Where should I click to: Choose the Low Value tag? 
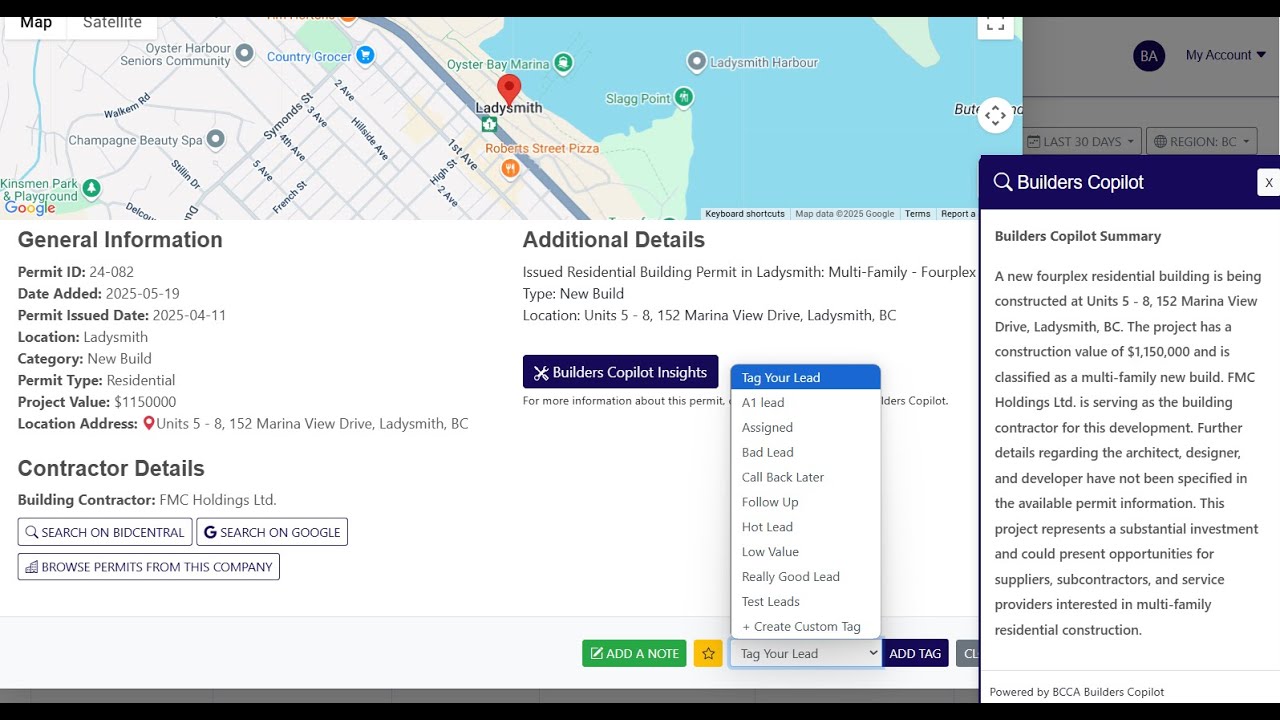point(806,552)
